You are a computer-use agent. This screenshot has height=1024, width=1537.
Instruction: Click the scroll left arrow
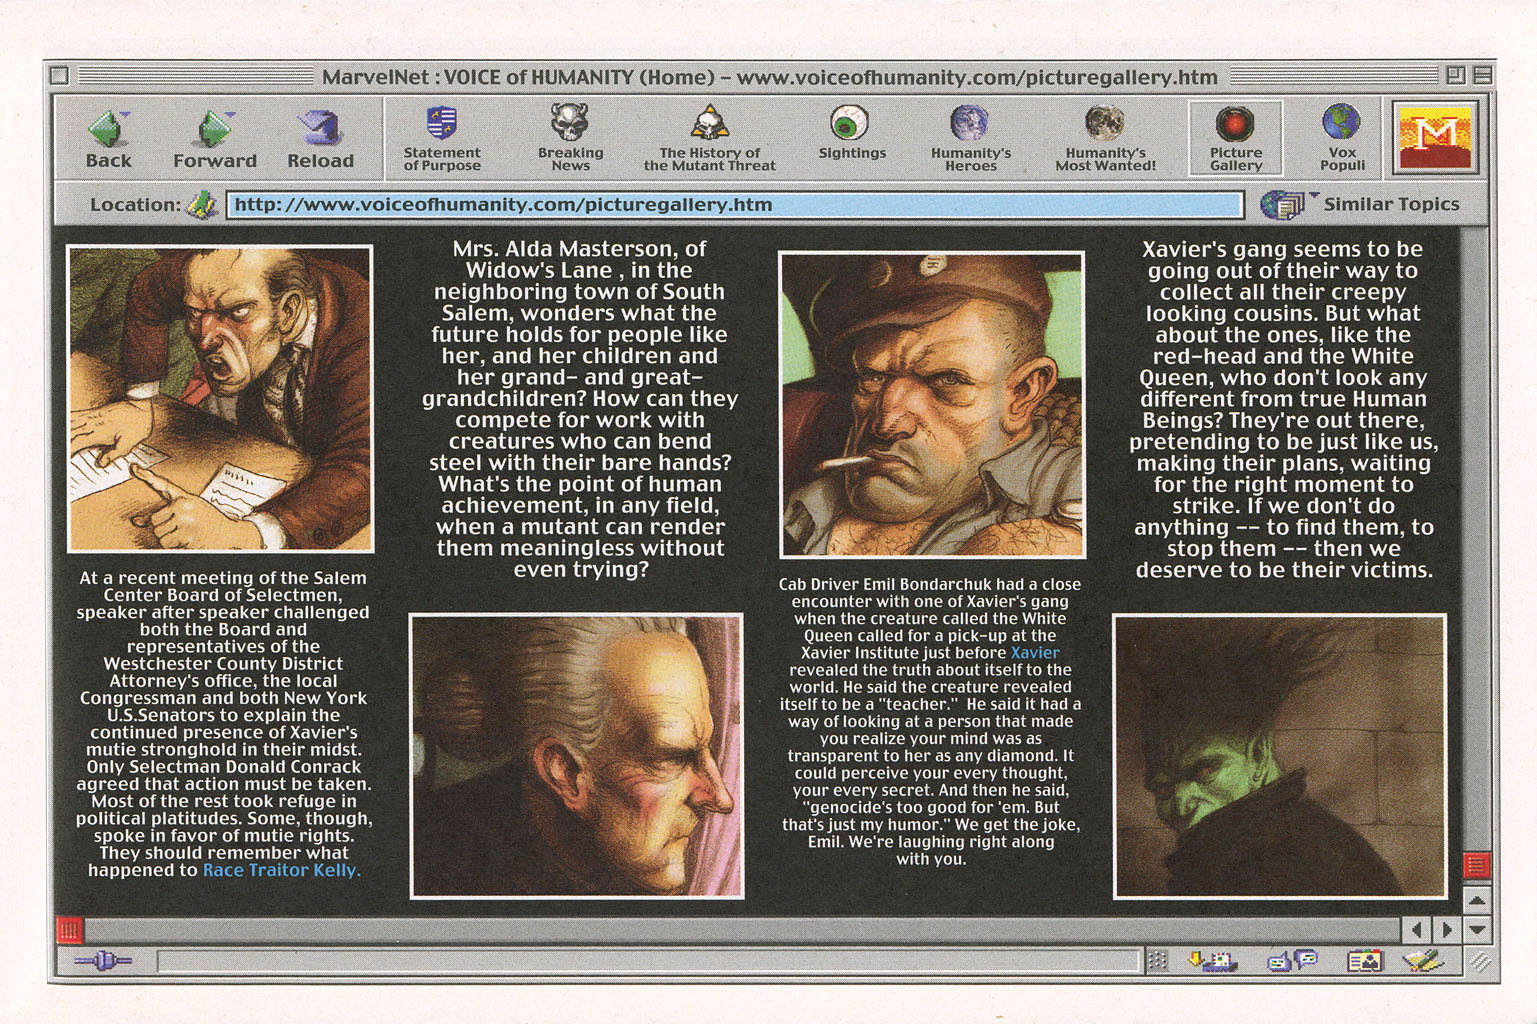pos(1416,930)
